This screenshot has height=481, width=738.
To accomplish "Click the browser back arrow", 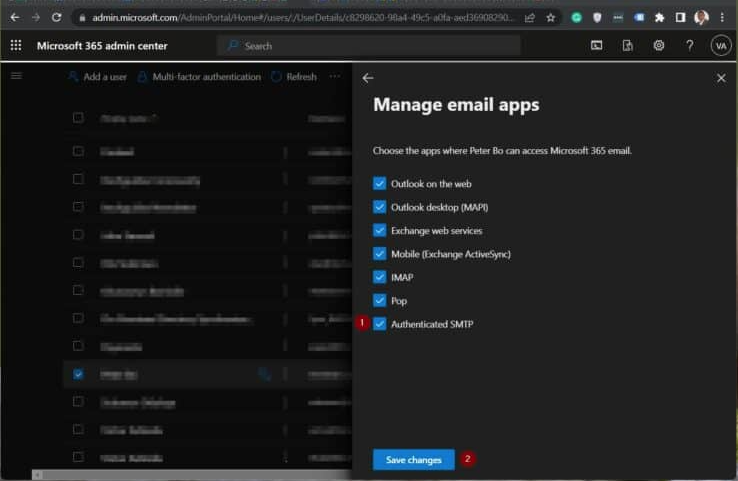I will pyautogui.click(x=15, y=17).
